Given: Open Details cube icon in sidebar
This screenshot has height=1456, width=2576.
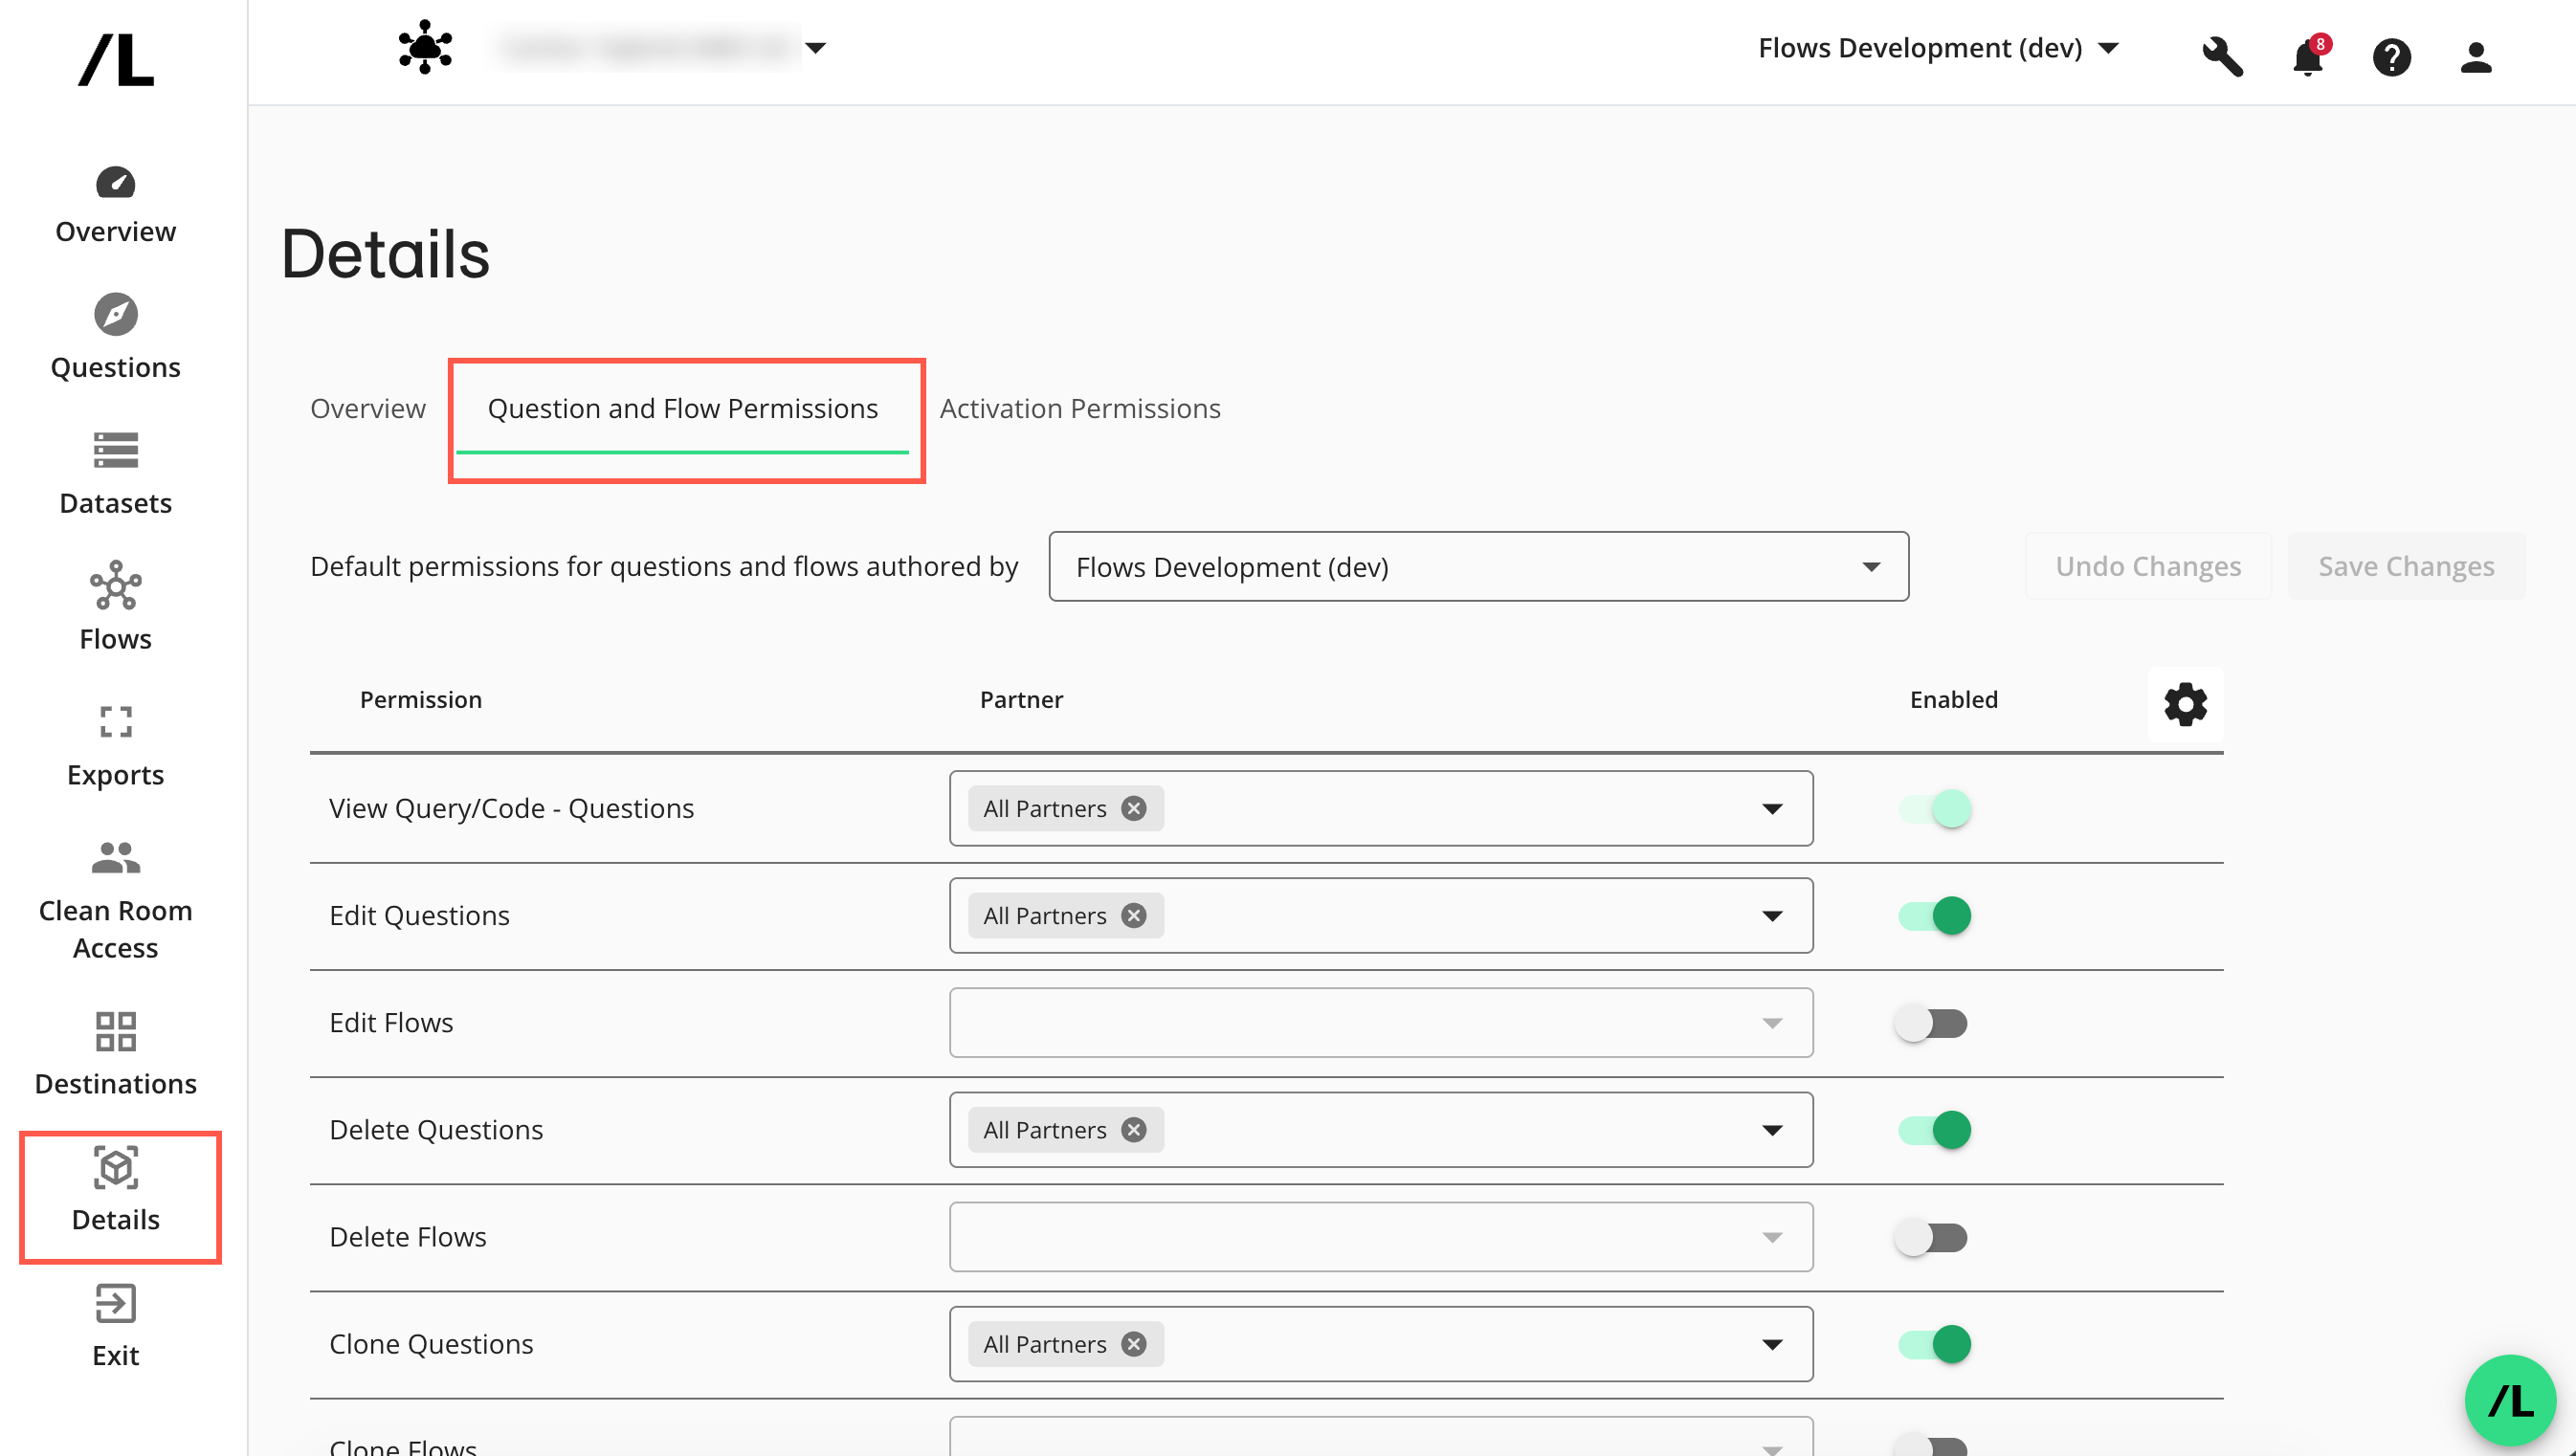Looking at the screenshot, I should 115,1167.
